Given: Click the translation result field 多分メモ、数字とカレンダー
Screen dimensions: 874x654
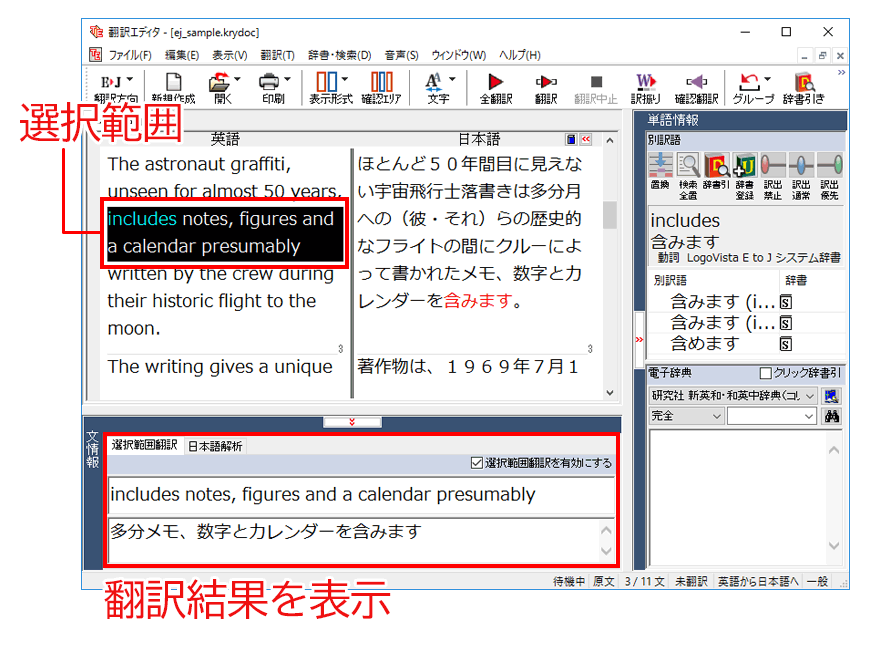Looking at the screenshot, I should tap(353, 540).
